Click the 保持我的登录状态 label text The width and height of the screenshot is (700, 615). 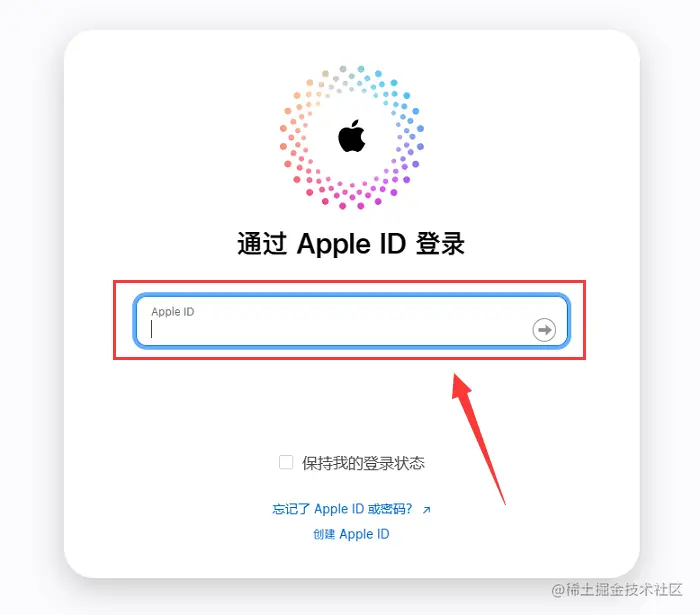tap(363, 463)
